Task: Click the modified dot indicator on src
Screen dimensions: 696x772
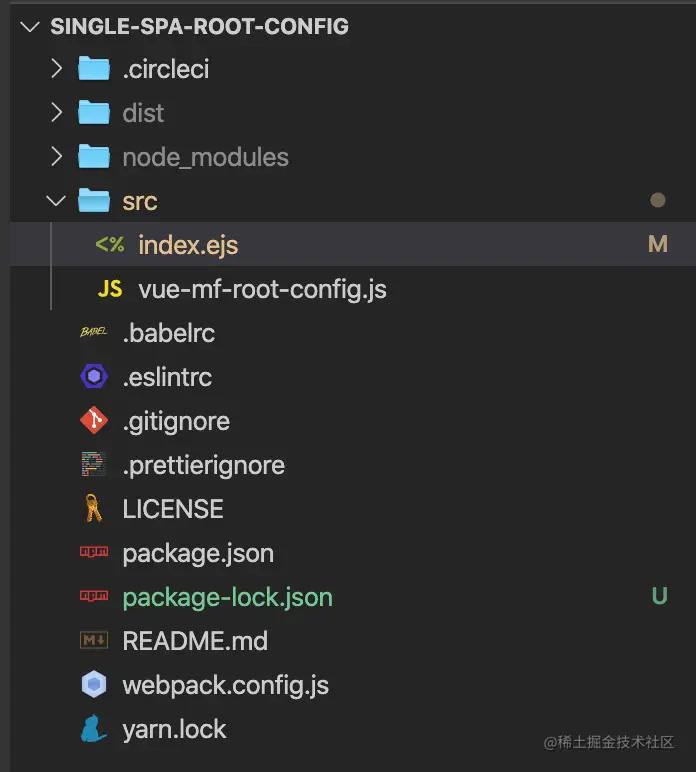Action: (x=657, y=201)
